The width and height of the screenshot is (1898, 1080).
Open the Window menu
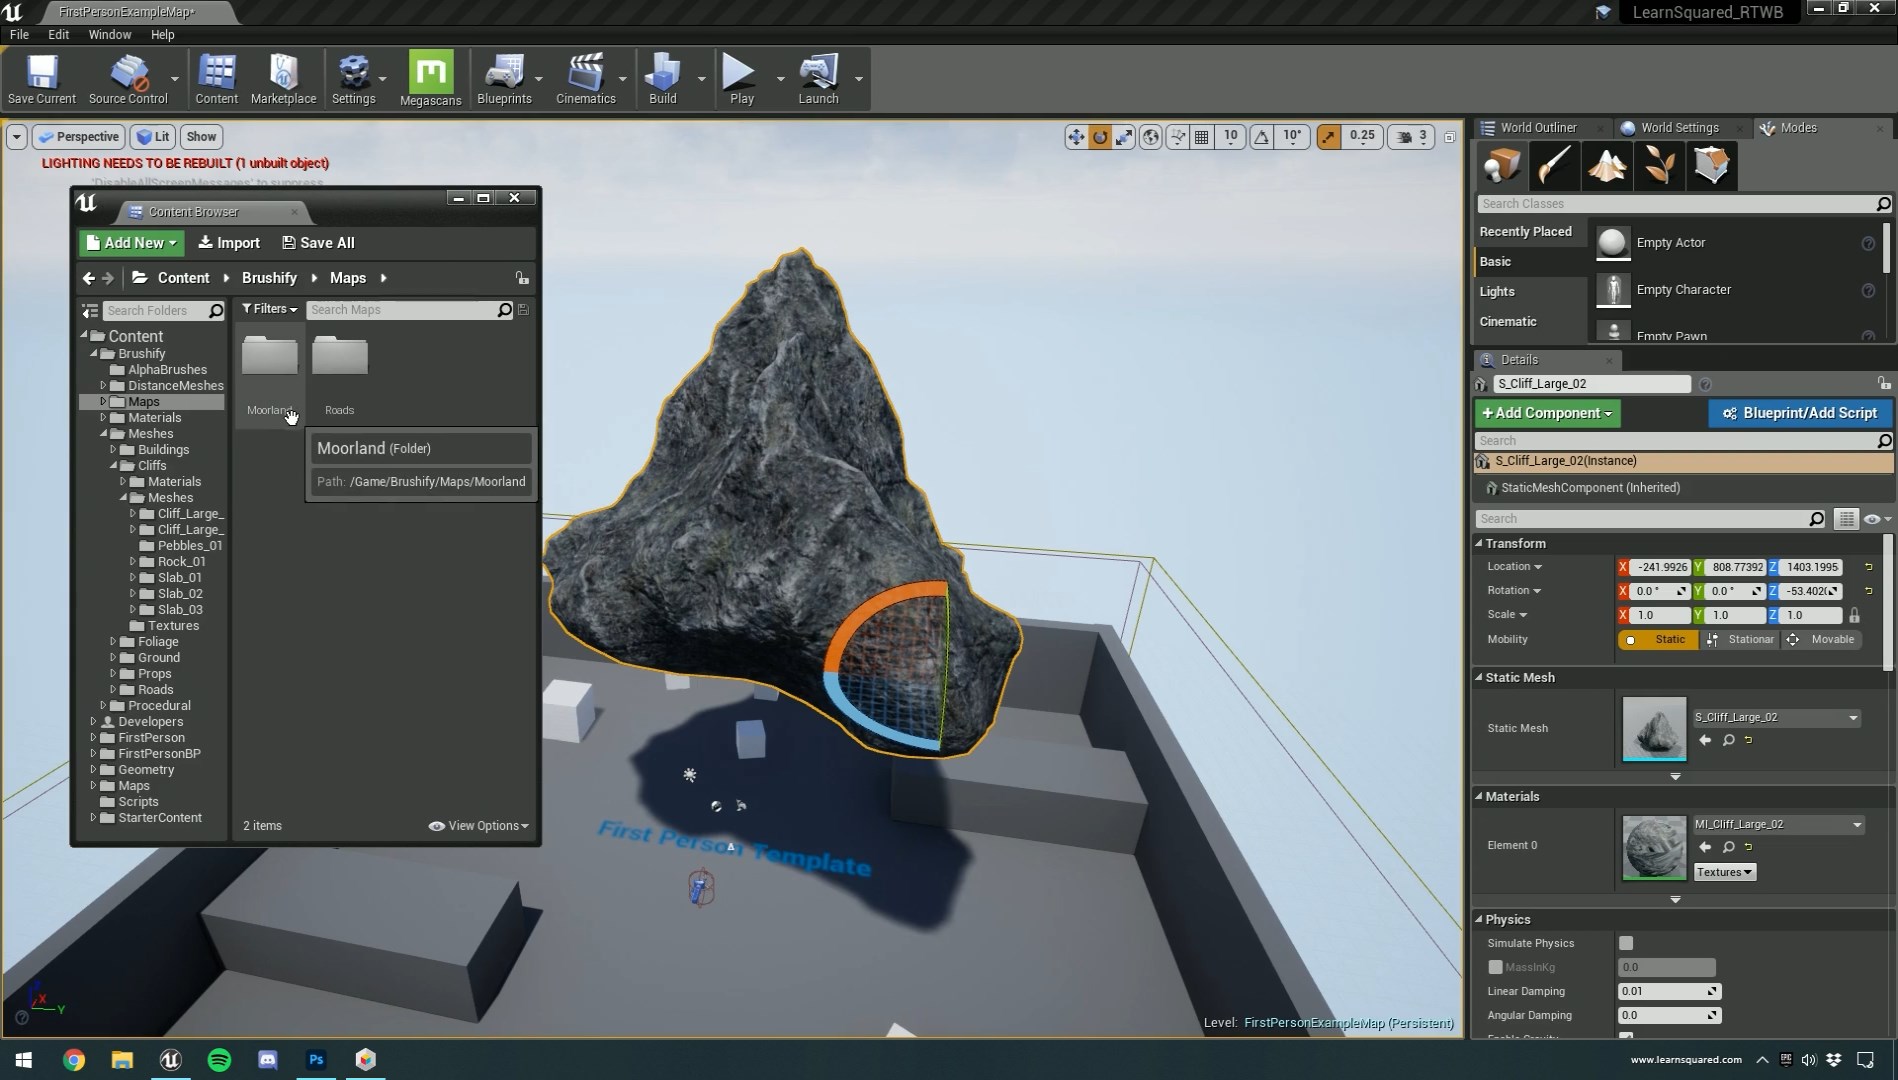(x=109, y=34)
